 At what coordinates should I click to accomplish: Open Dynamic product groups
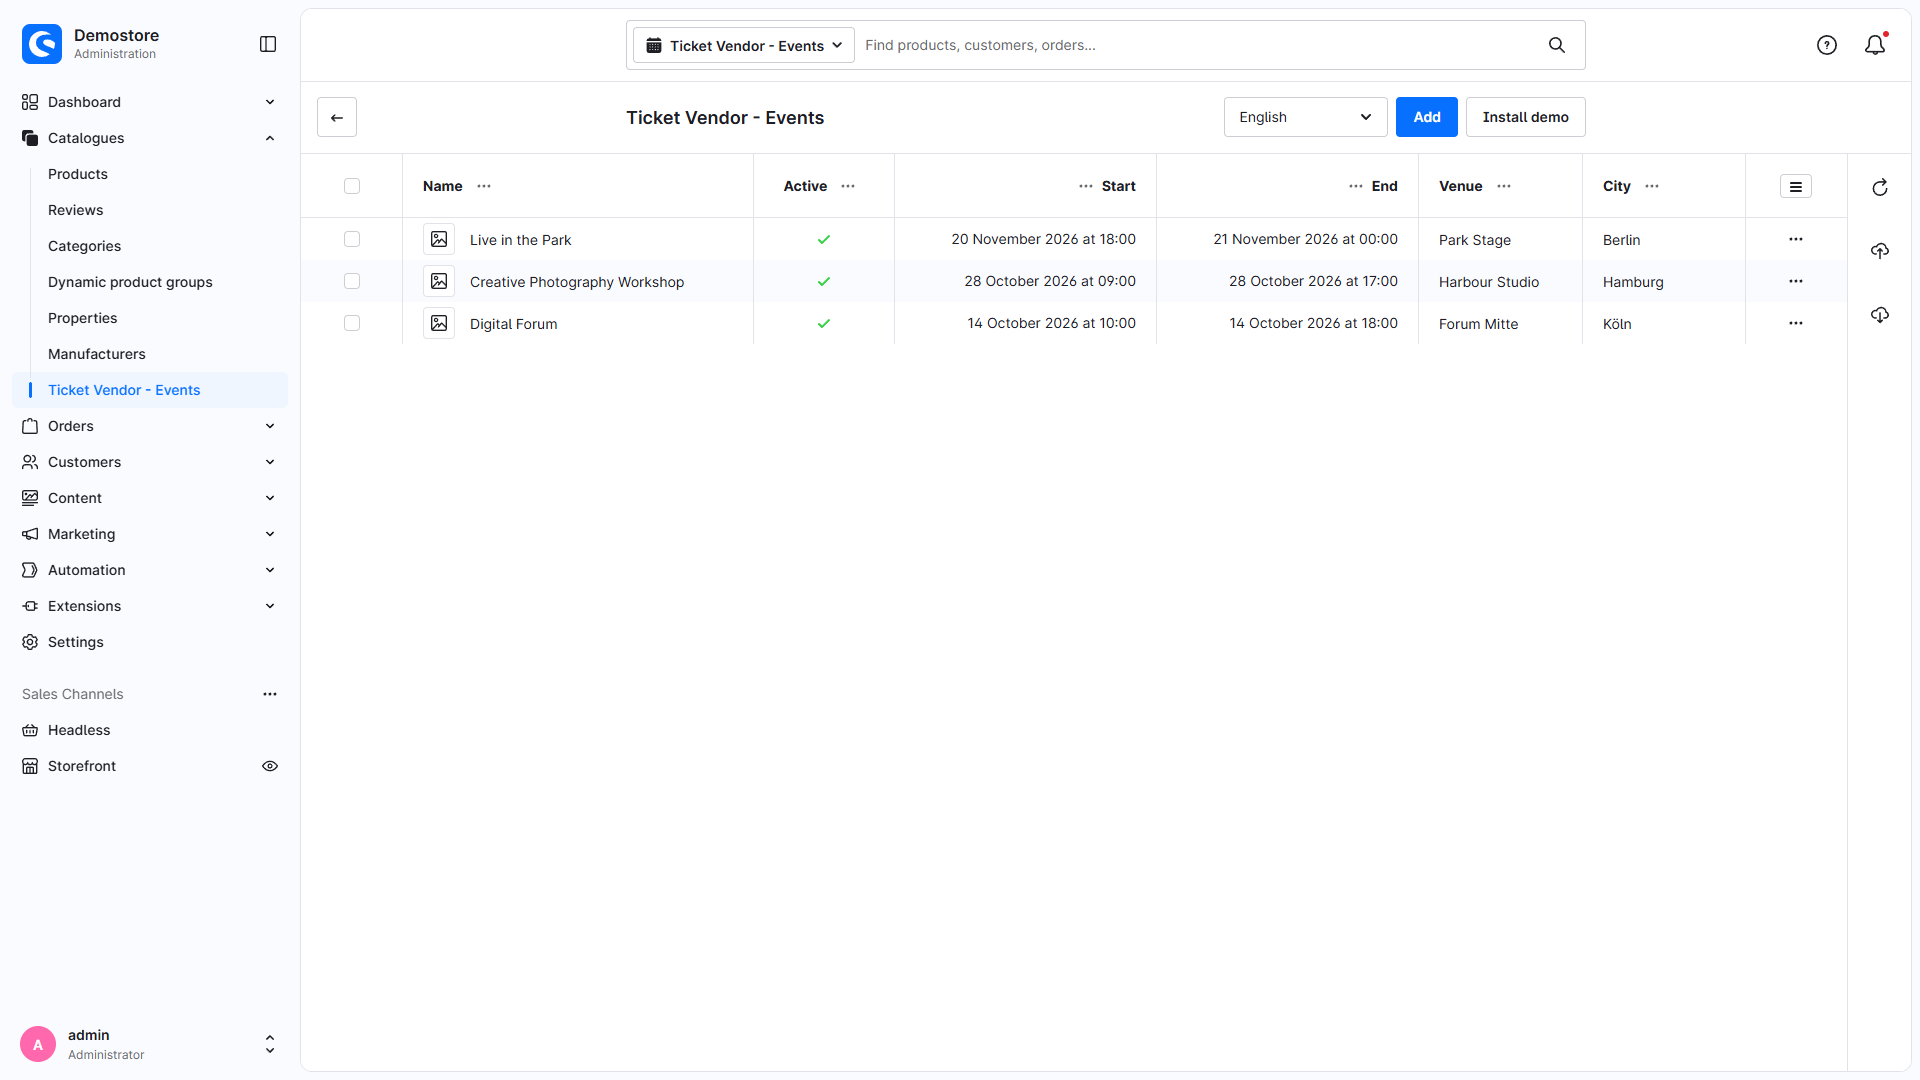[130, 282]
